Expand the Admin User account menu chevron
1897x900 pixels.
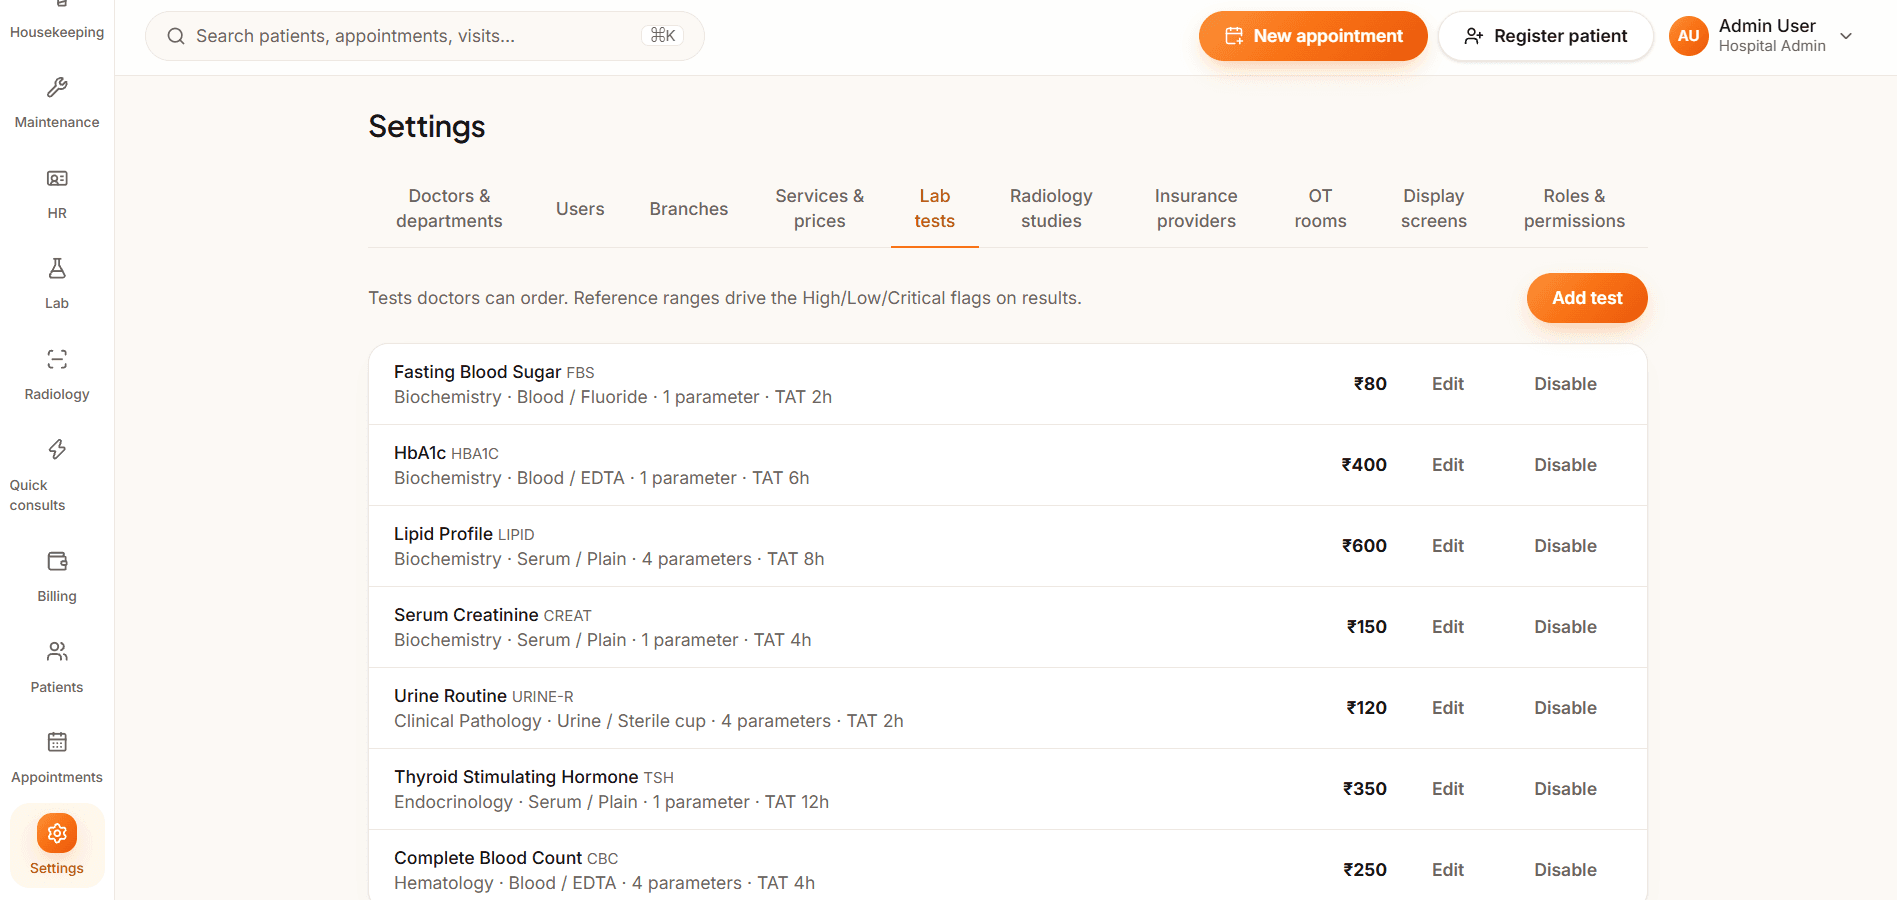click(x=1846, y=36)
